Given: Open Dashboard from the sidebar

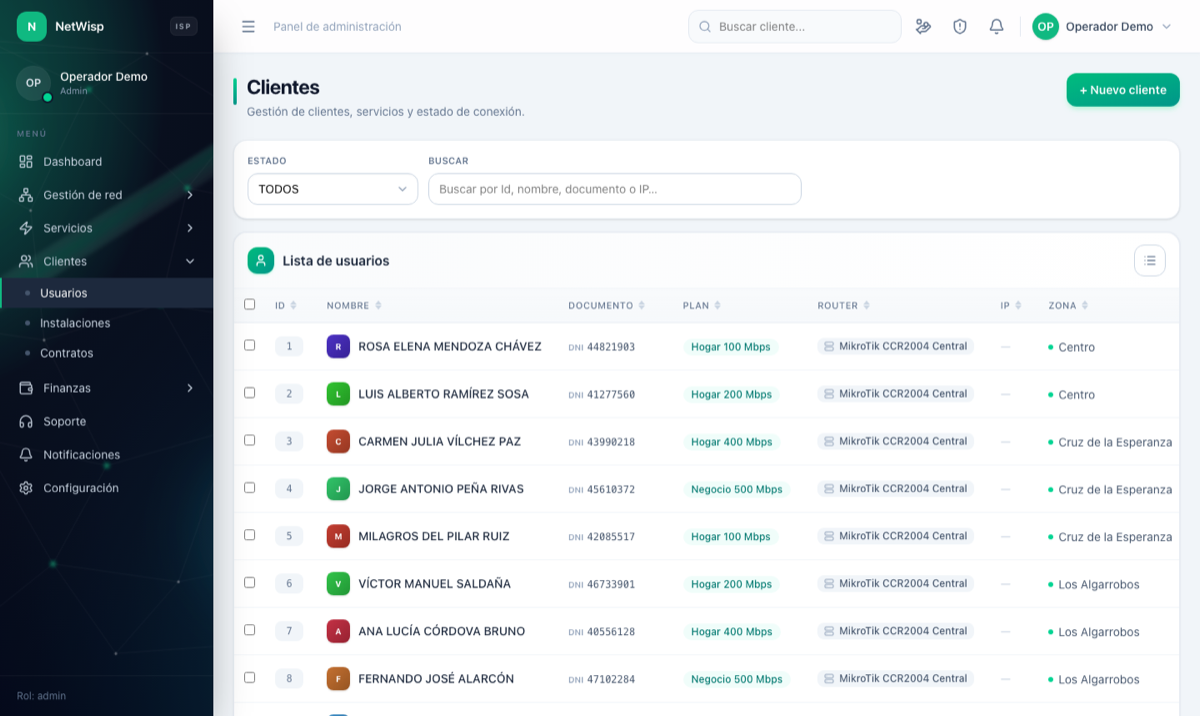Looking at the screenshot, I should click(106, 162).
